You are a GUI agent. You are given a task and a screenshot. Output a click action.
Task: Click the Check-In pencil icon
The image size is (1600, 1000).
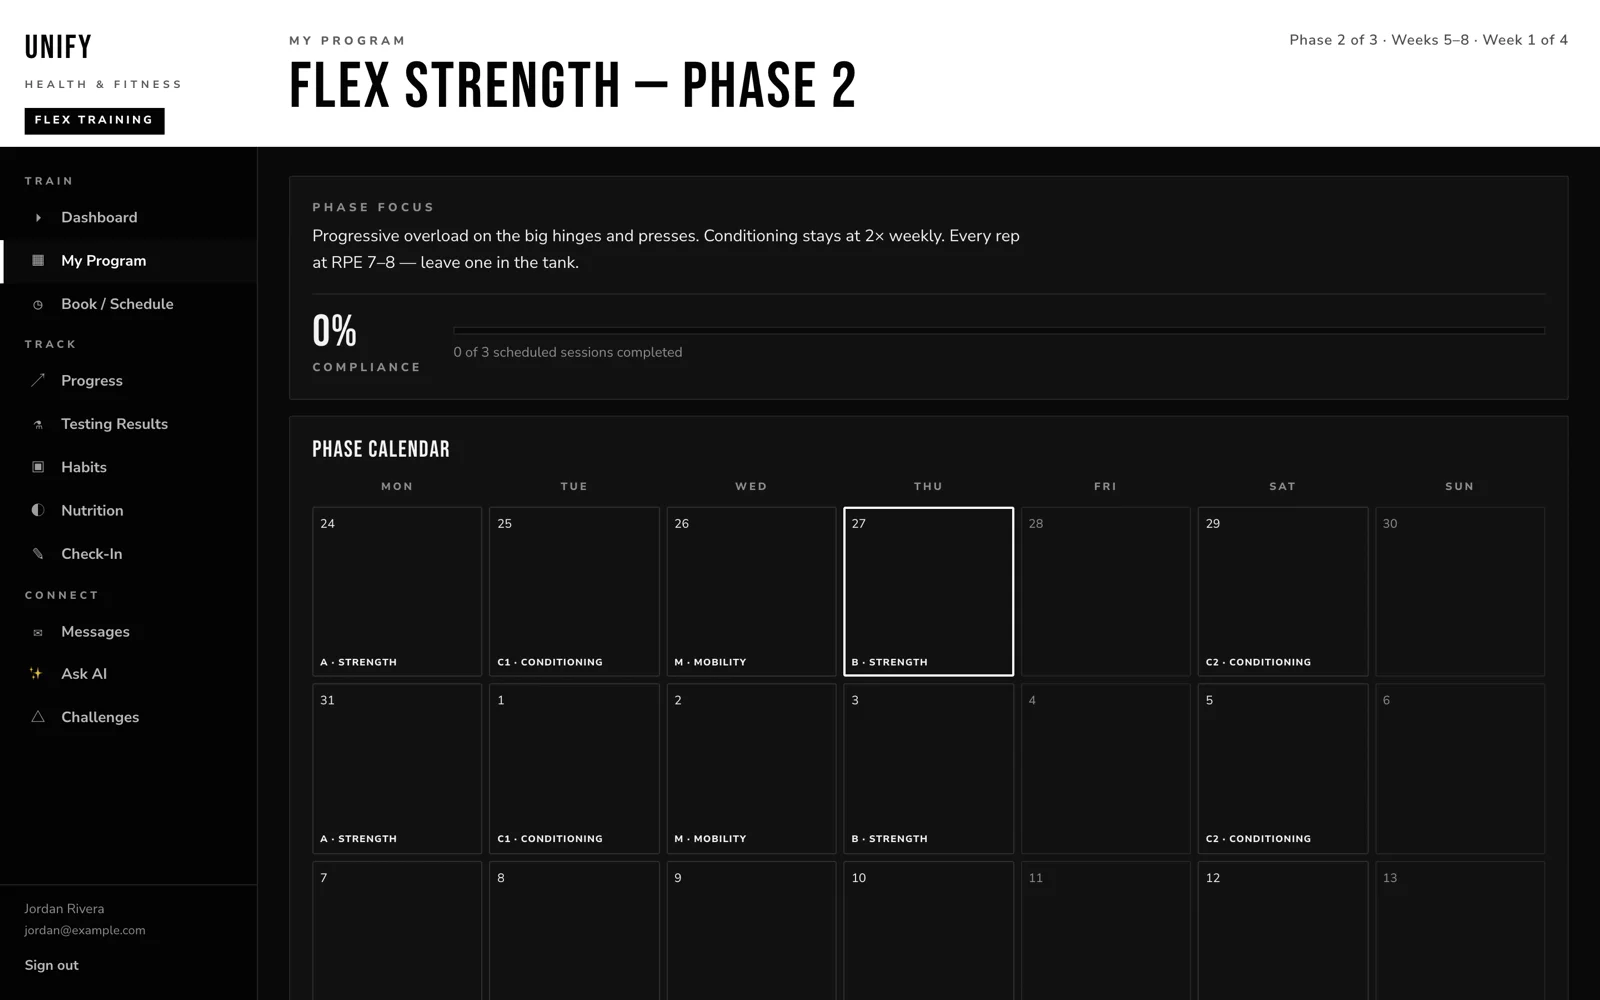38,553
